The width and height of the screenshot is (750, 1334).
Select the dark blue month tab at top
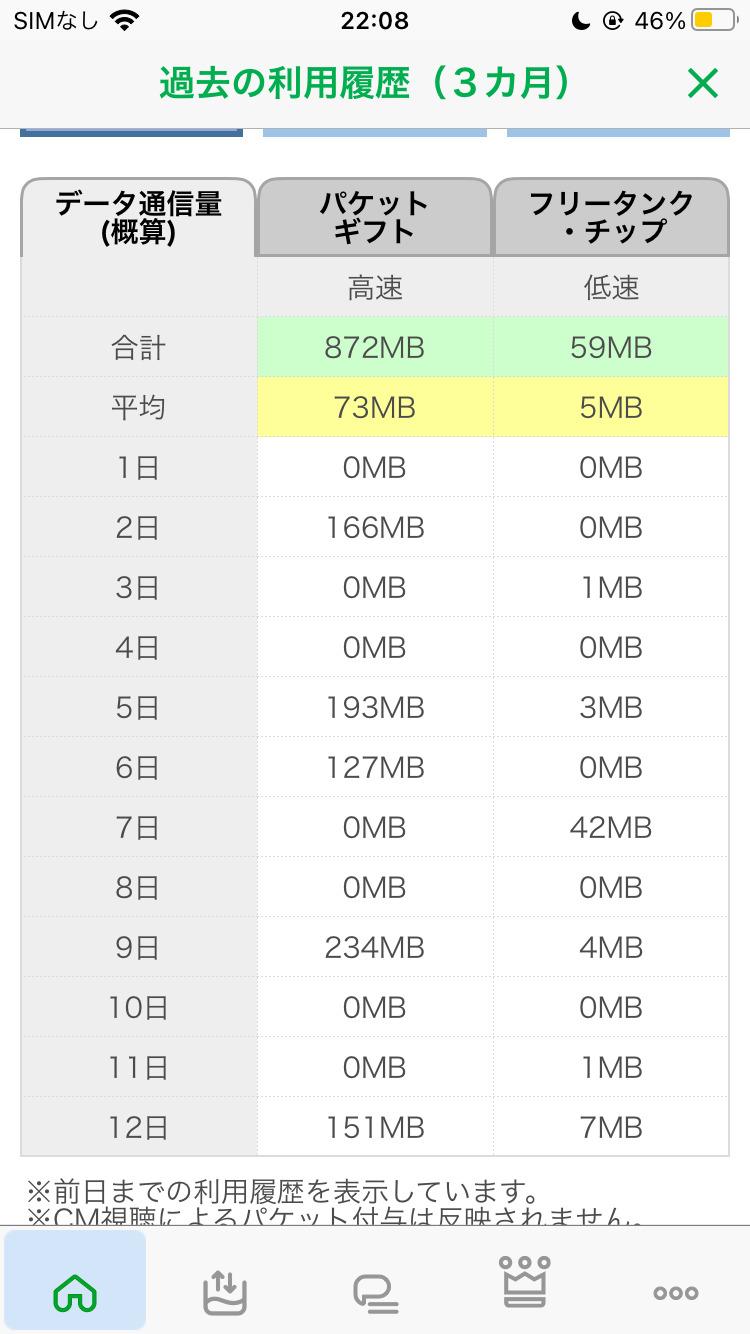tap(131, 131)
